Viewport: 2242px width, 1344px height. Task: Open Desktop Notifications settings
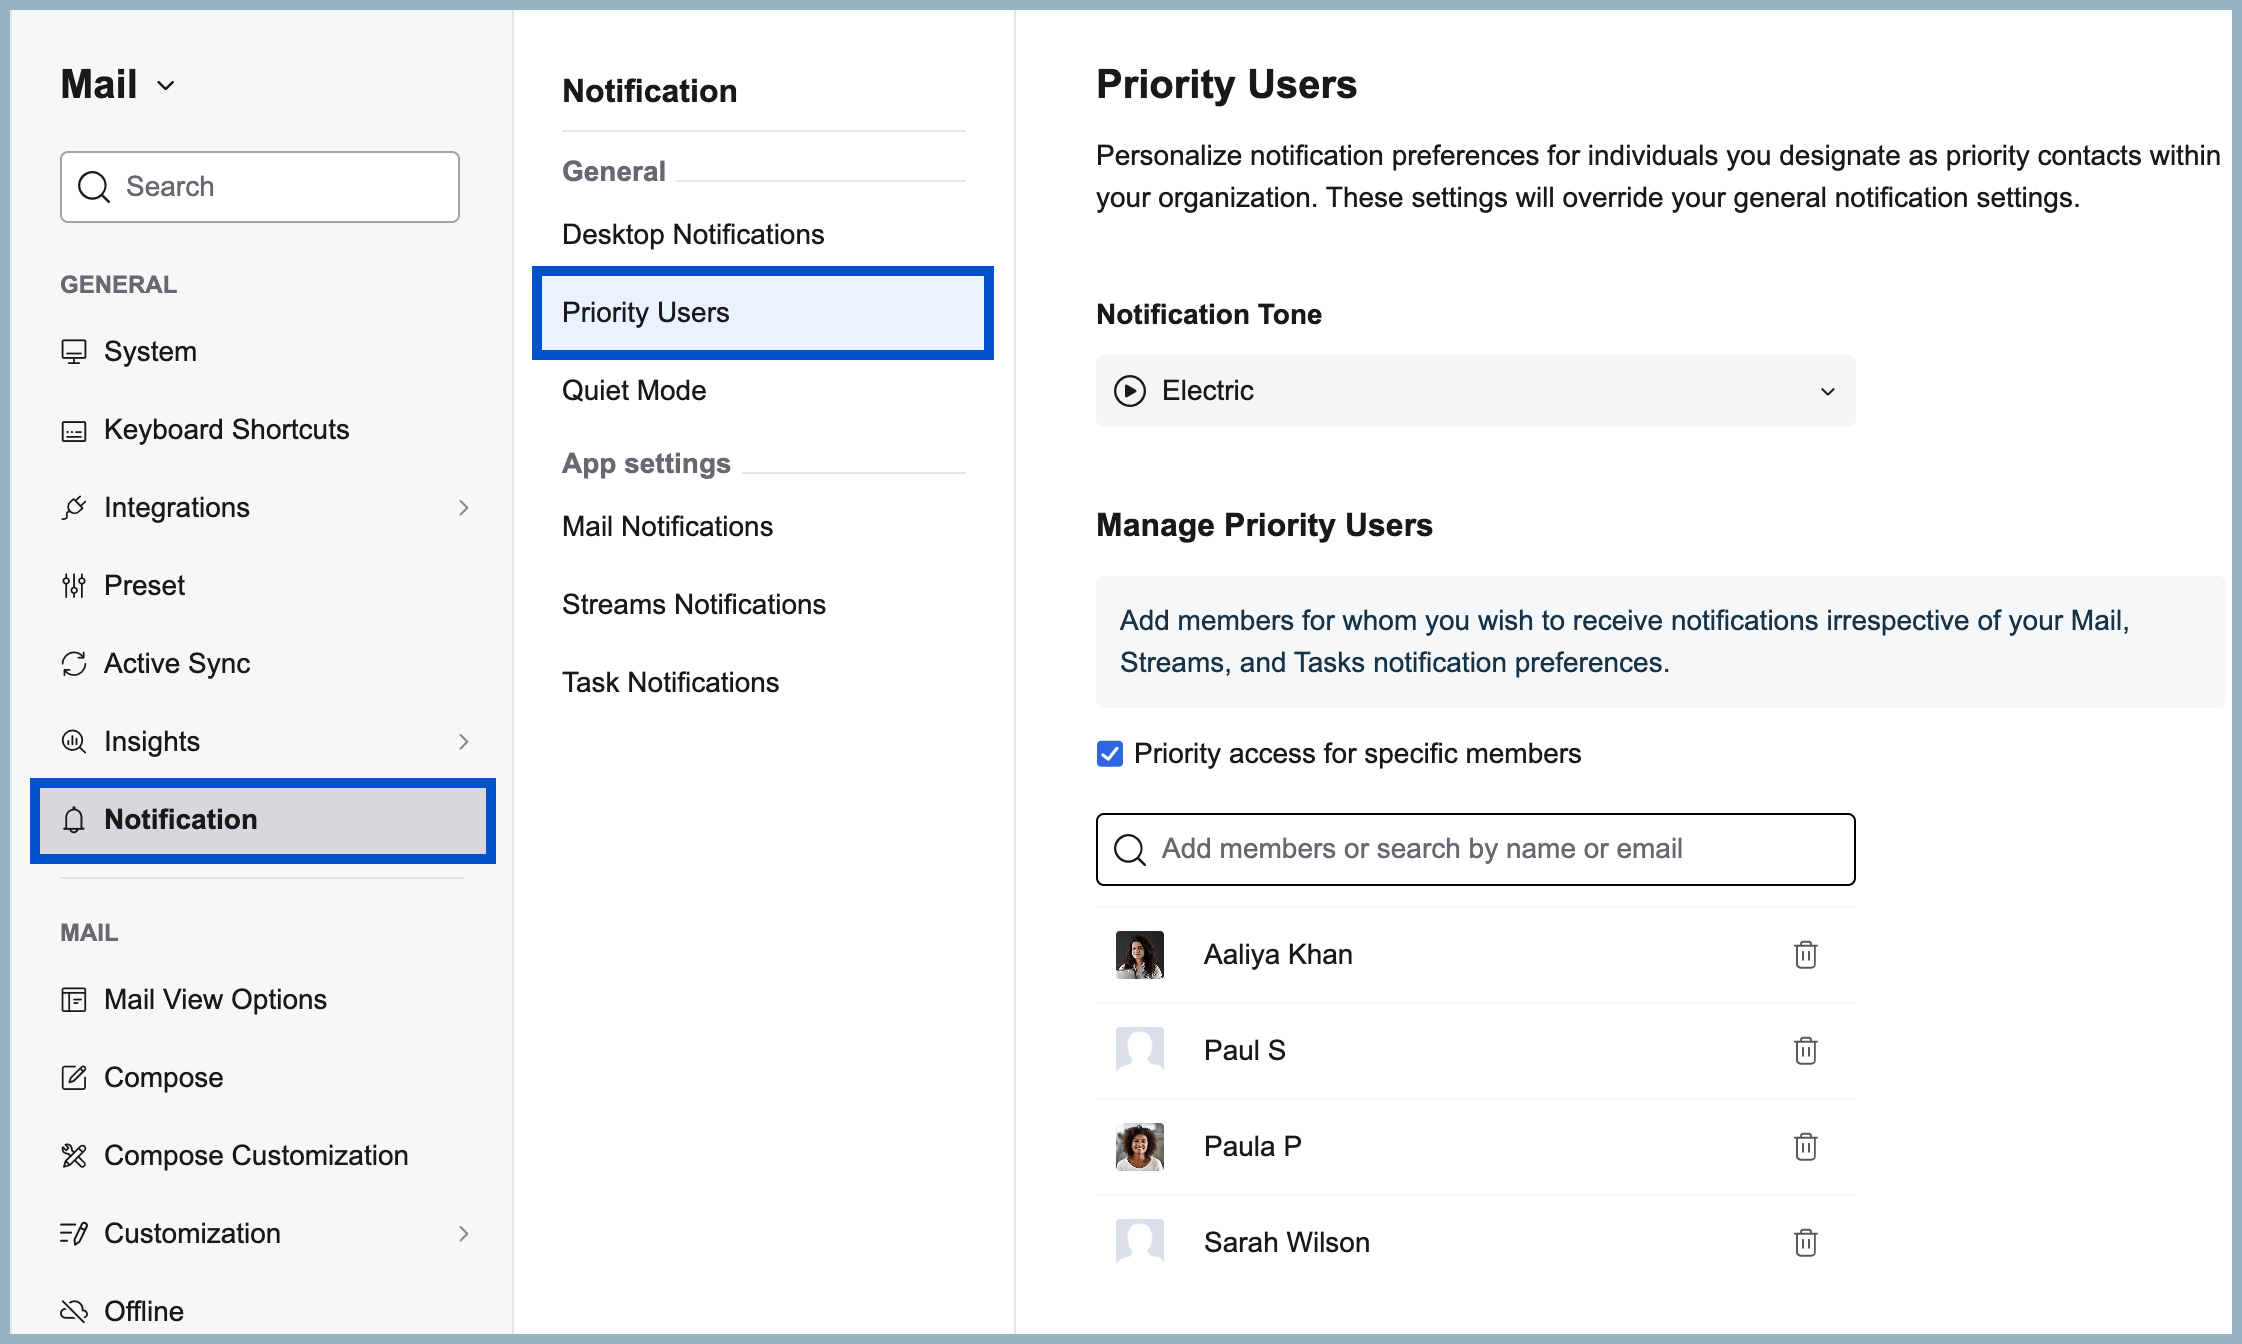(693, 234)
